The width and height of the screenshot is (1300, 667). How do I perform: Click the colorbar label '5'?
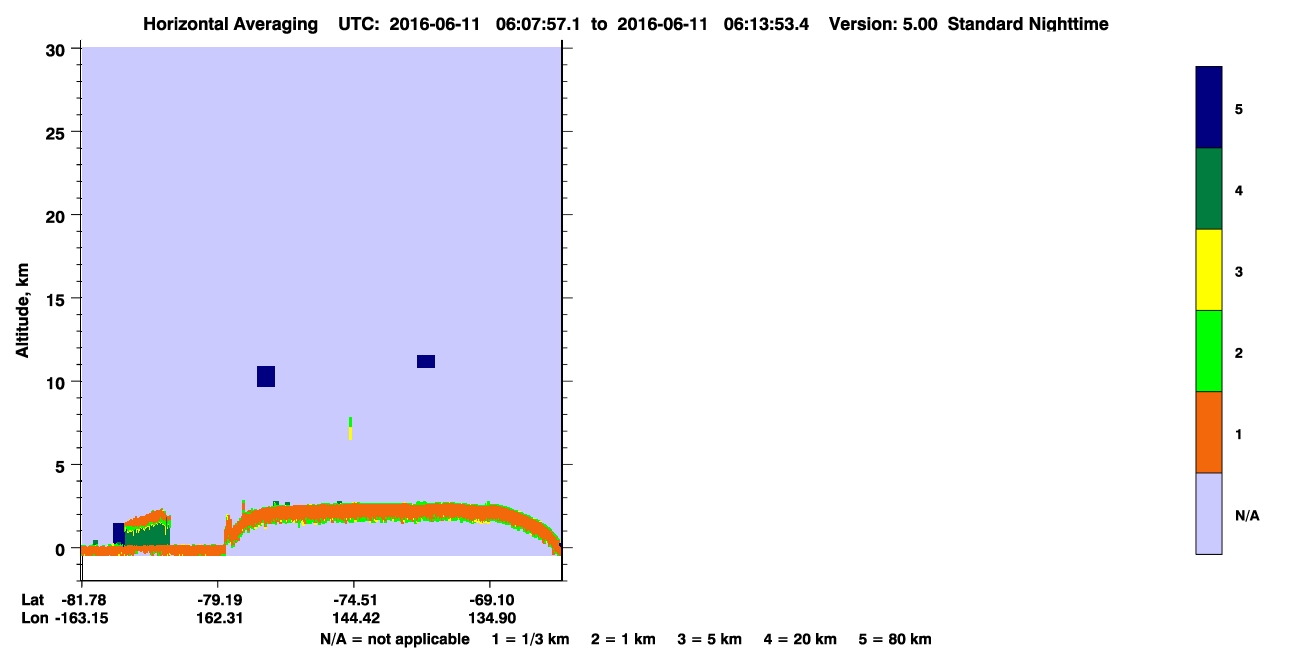(x=1239, y=109)
